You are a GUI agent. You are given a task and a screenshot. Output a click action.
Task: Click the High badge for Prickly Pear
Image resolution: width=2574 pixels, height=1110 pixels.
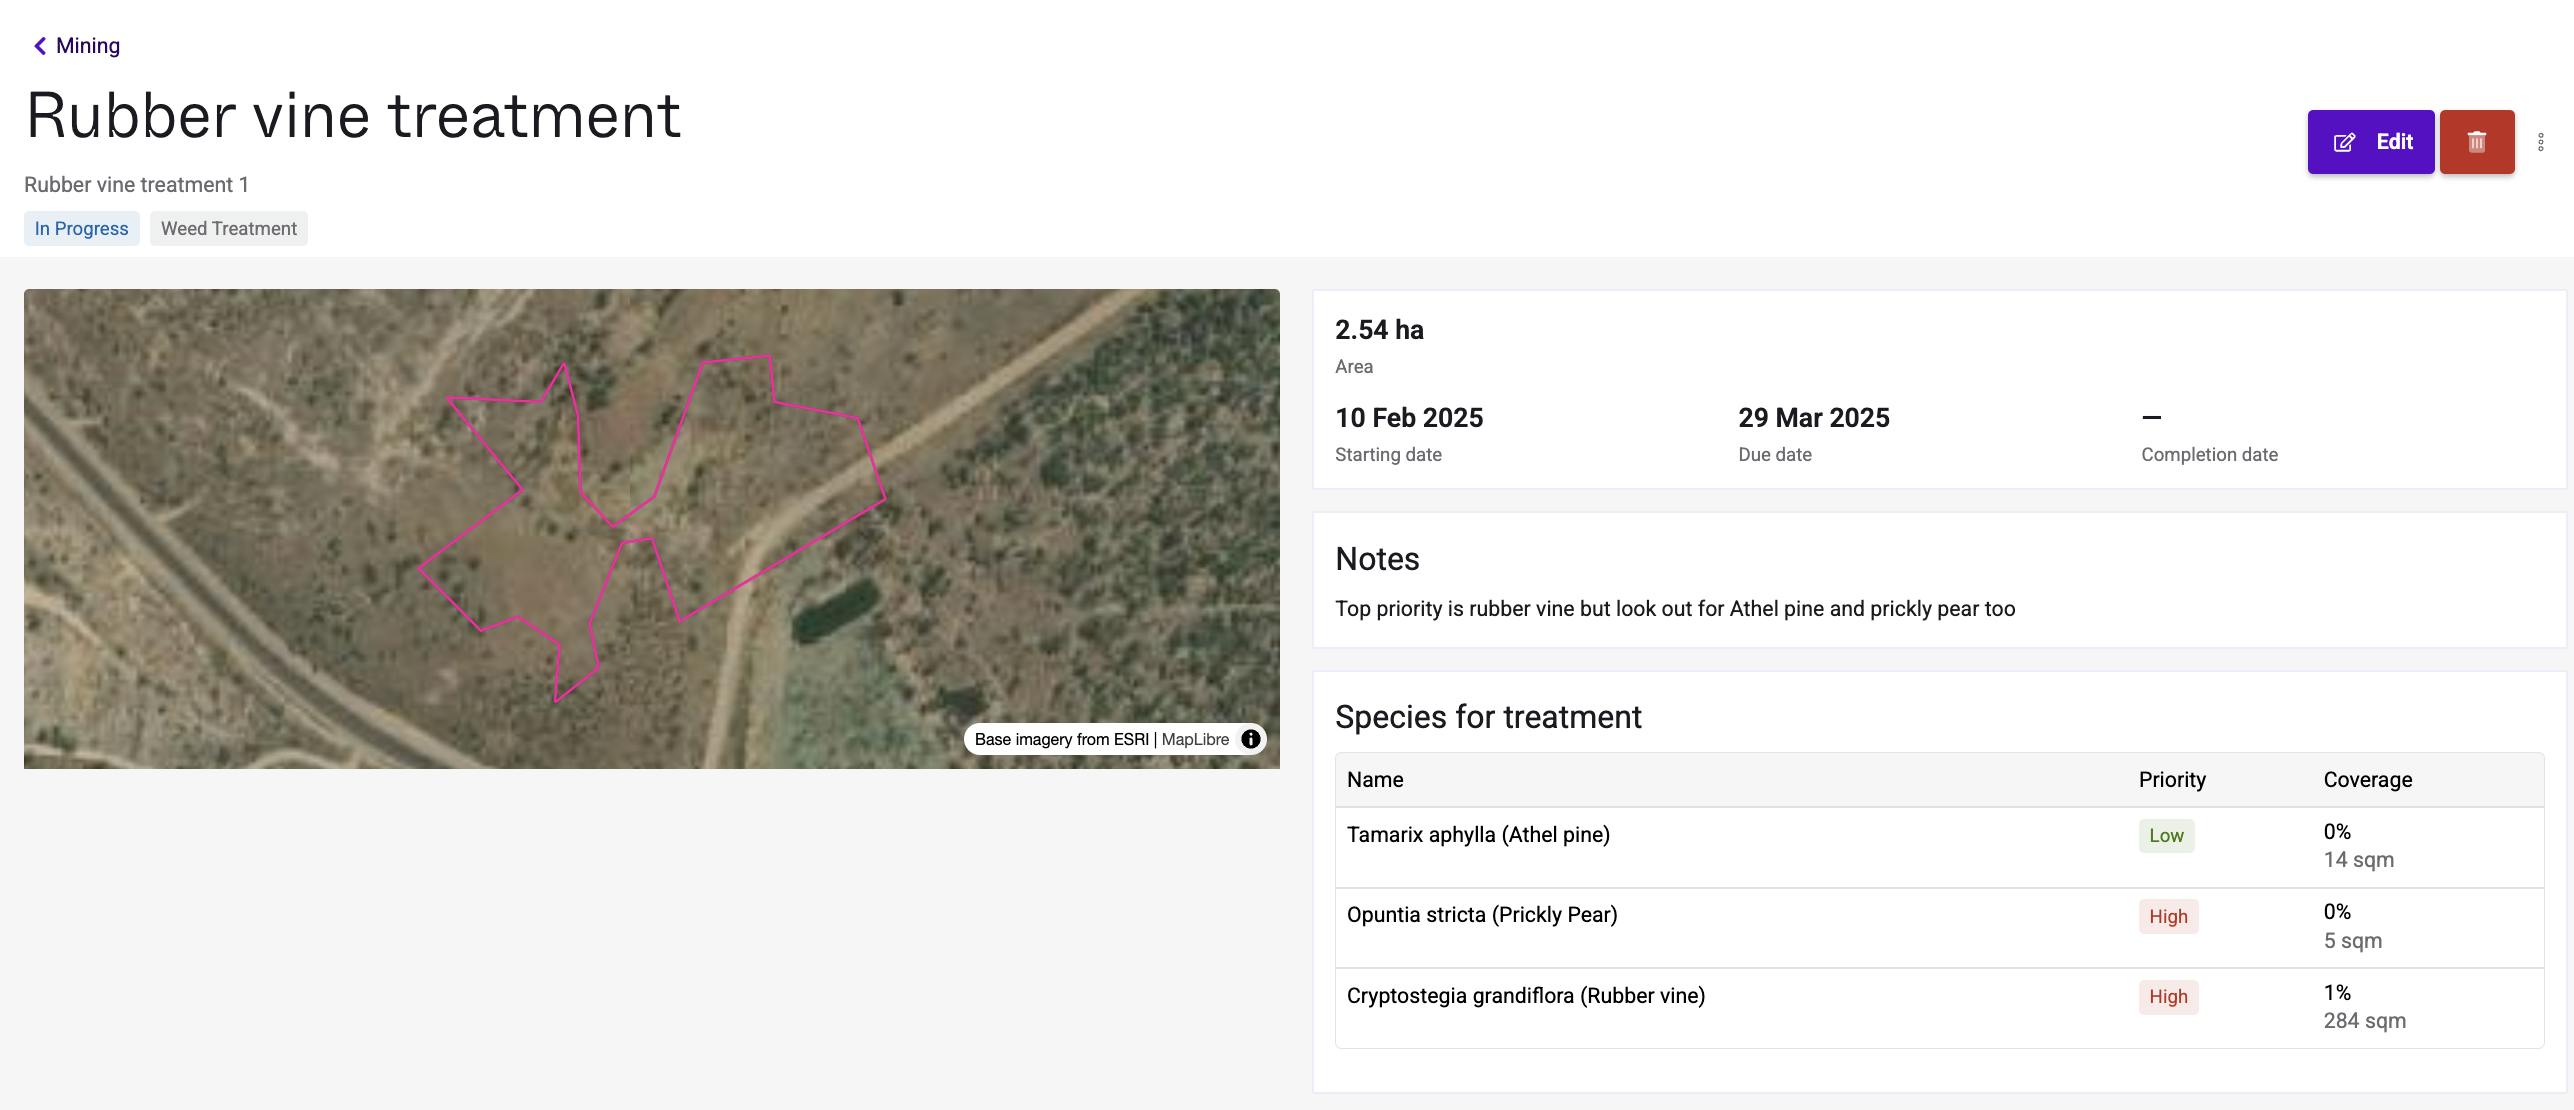pos(2168,917)
